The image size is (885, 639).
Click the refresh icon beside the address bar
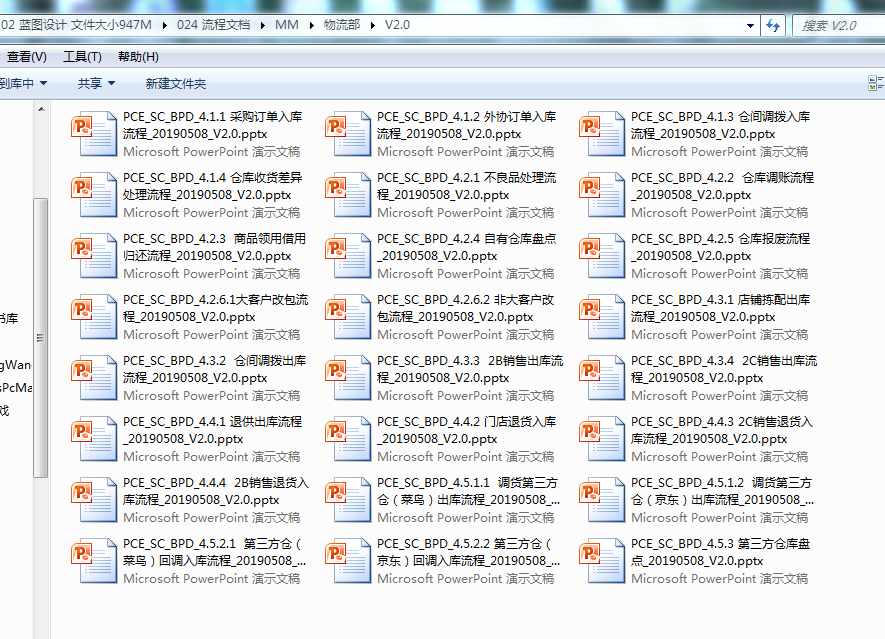pos(773,25)
